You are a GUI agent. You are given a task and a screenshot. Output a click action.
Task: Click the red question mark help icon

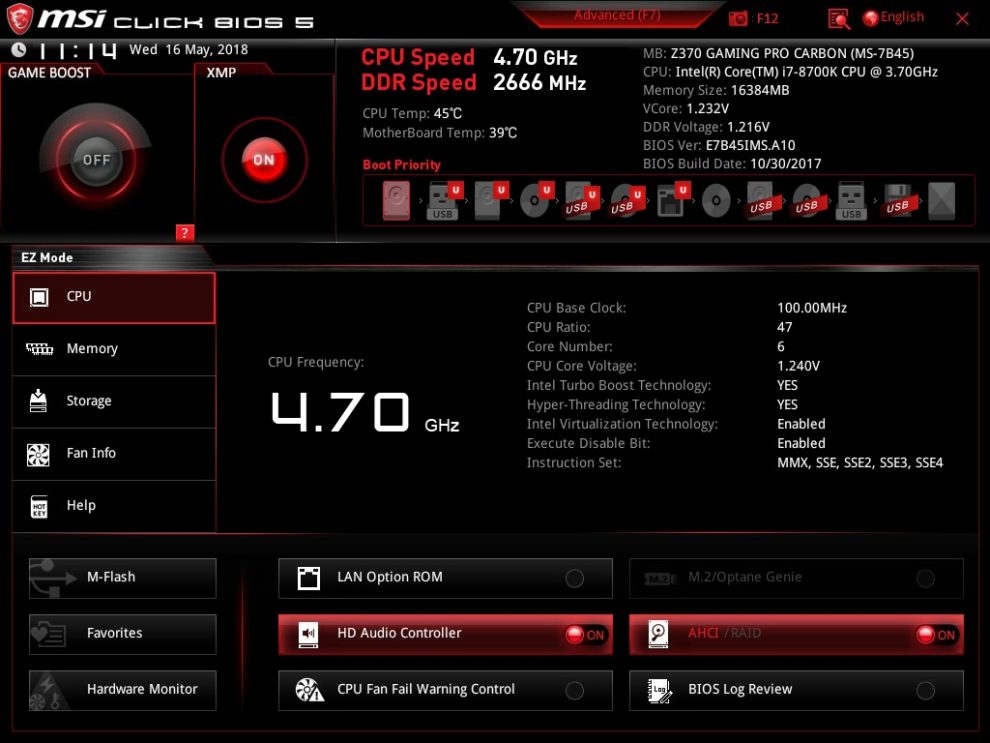[x=184, y=233]
